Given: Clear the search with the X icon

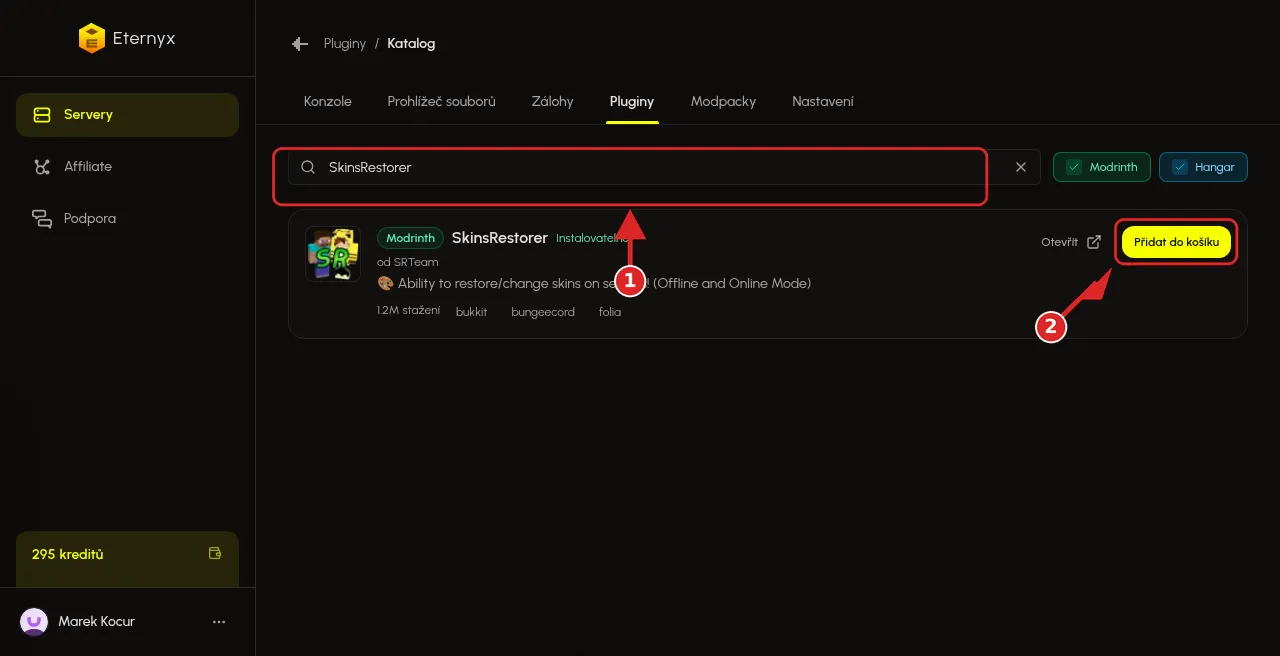Looking at the screenshot, I should (x=1021, y=167).
